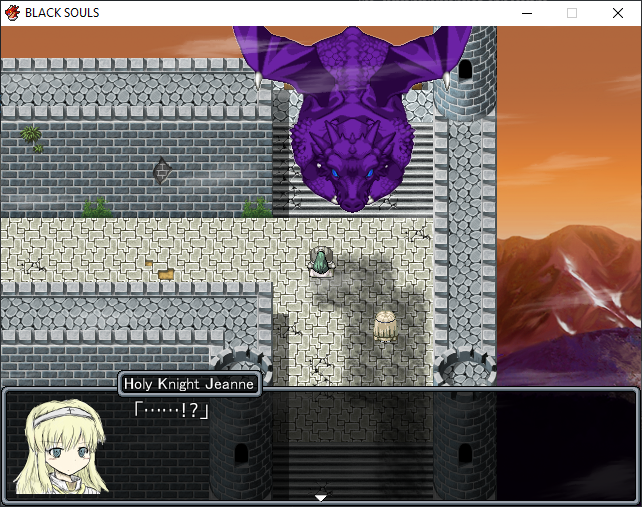Click the dialogue text "……!?"
642x507 pixels.
tap(172, 410)
